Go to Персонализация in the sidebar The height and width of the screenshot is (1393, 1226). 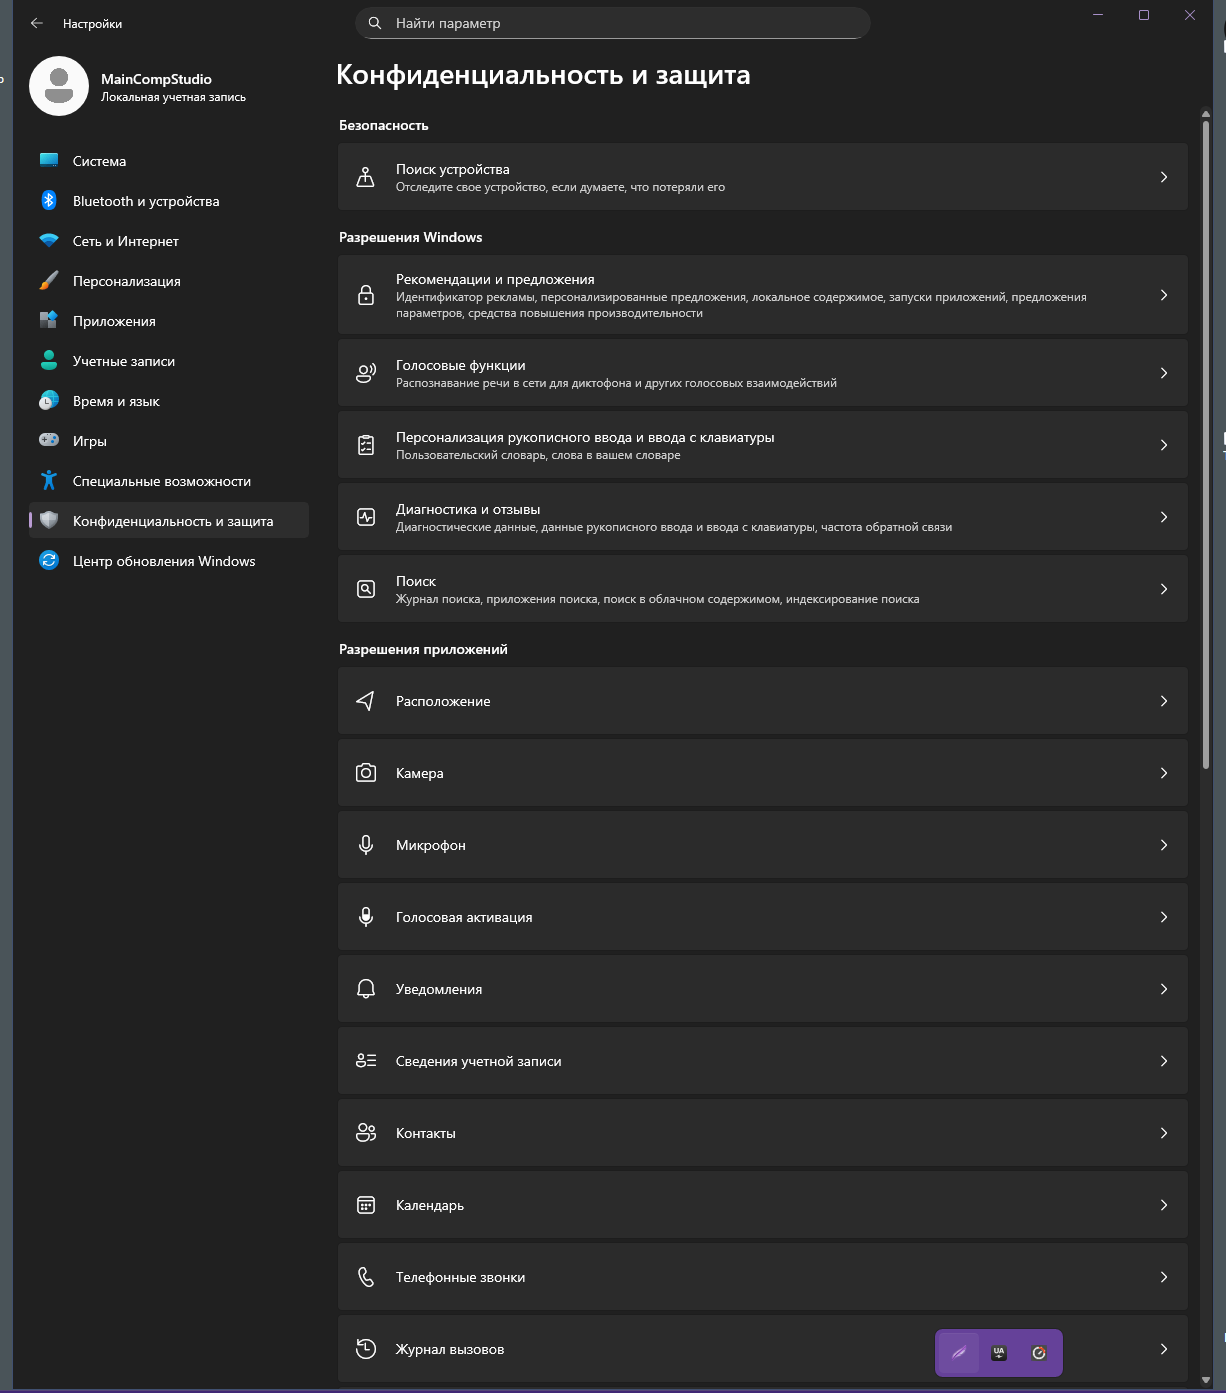click(126, 281)
